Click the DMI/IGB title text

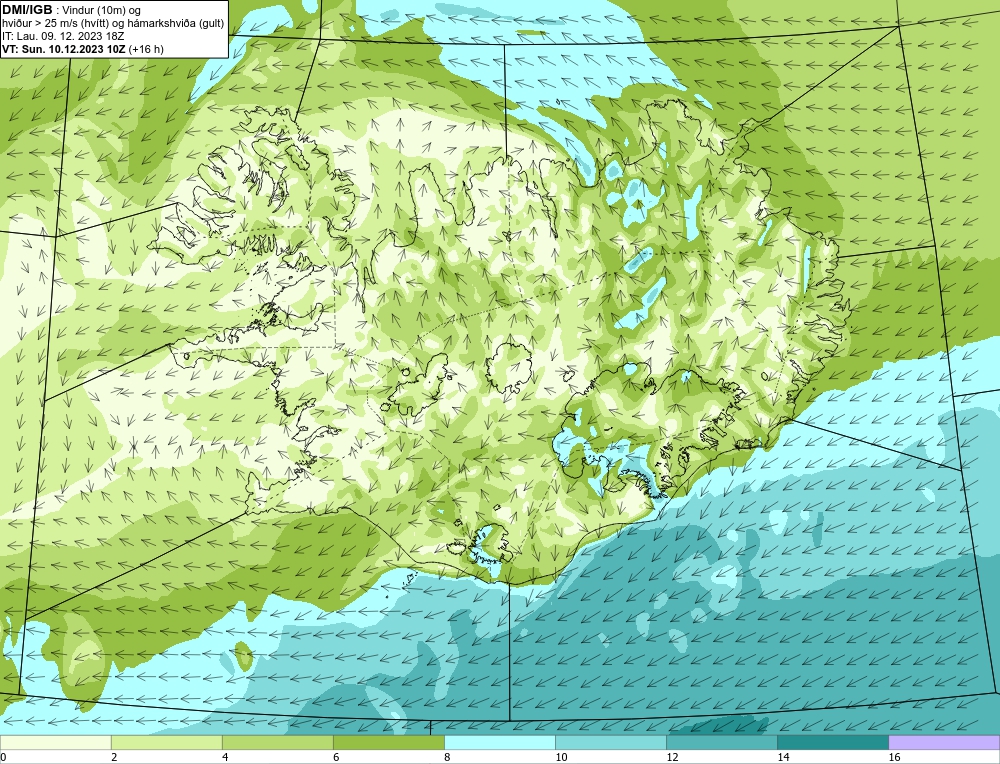coord(27,10)
